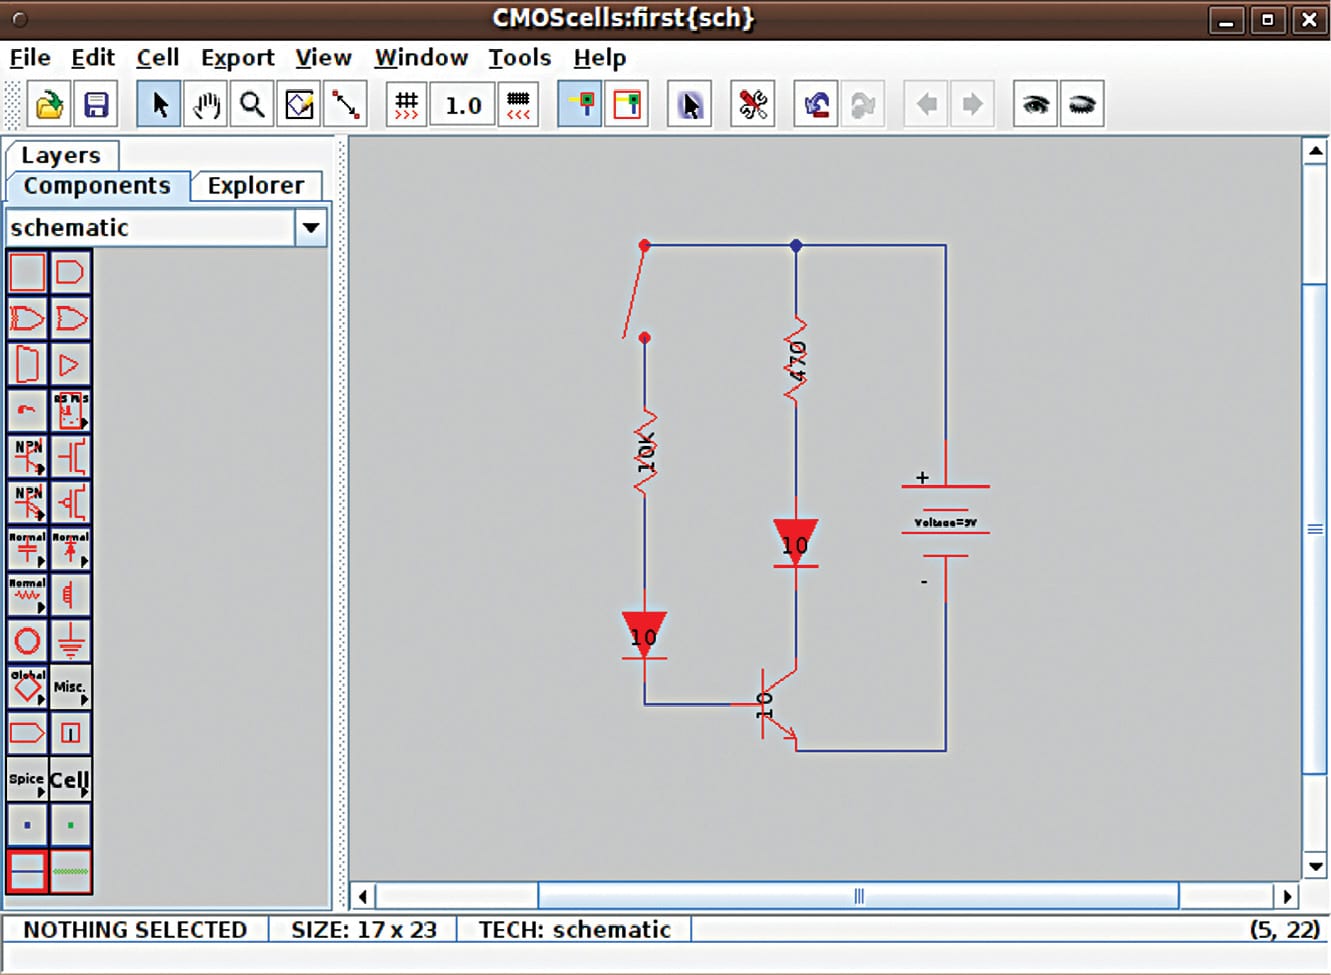Expand the Spice component submenu
Viewport: 1331px width, 975px height.
click(27, 779)
